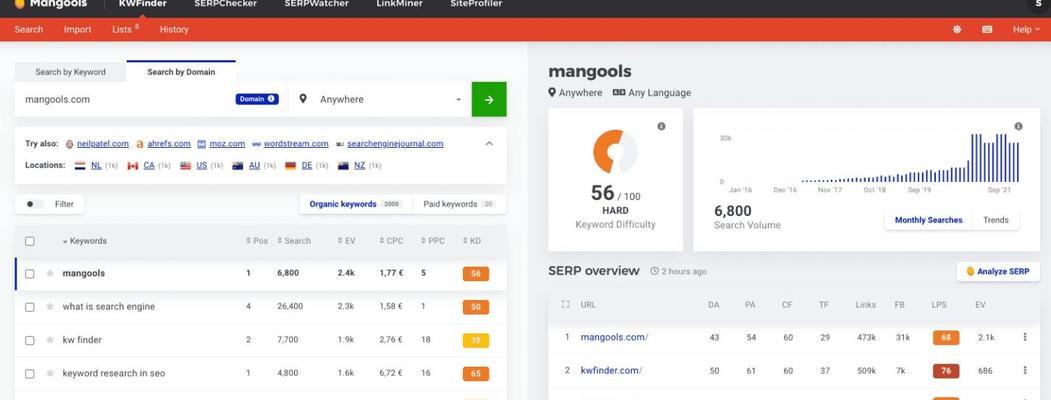Sort by Keywords column
This screenshot has width=1051, height=400.
click(x=84, y=241)
